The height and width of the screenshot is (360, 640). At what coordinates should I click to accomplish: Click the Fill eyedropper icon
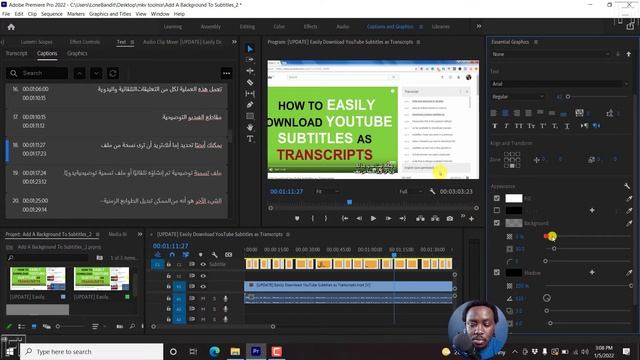click(x=629, y=198)
